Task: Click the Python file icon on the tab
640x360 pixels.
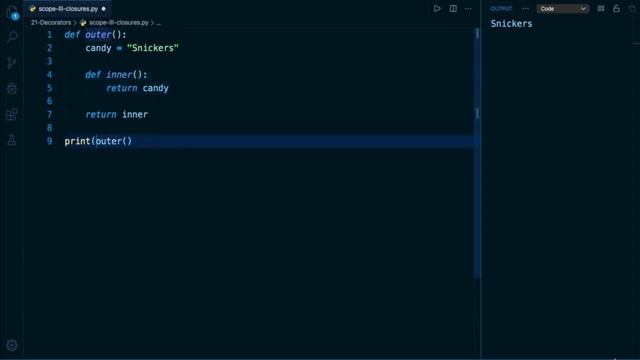Action: point(33,9)
